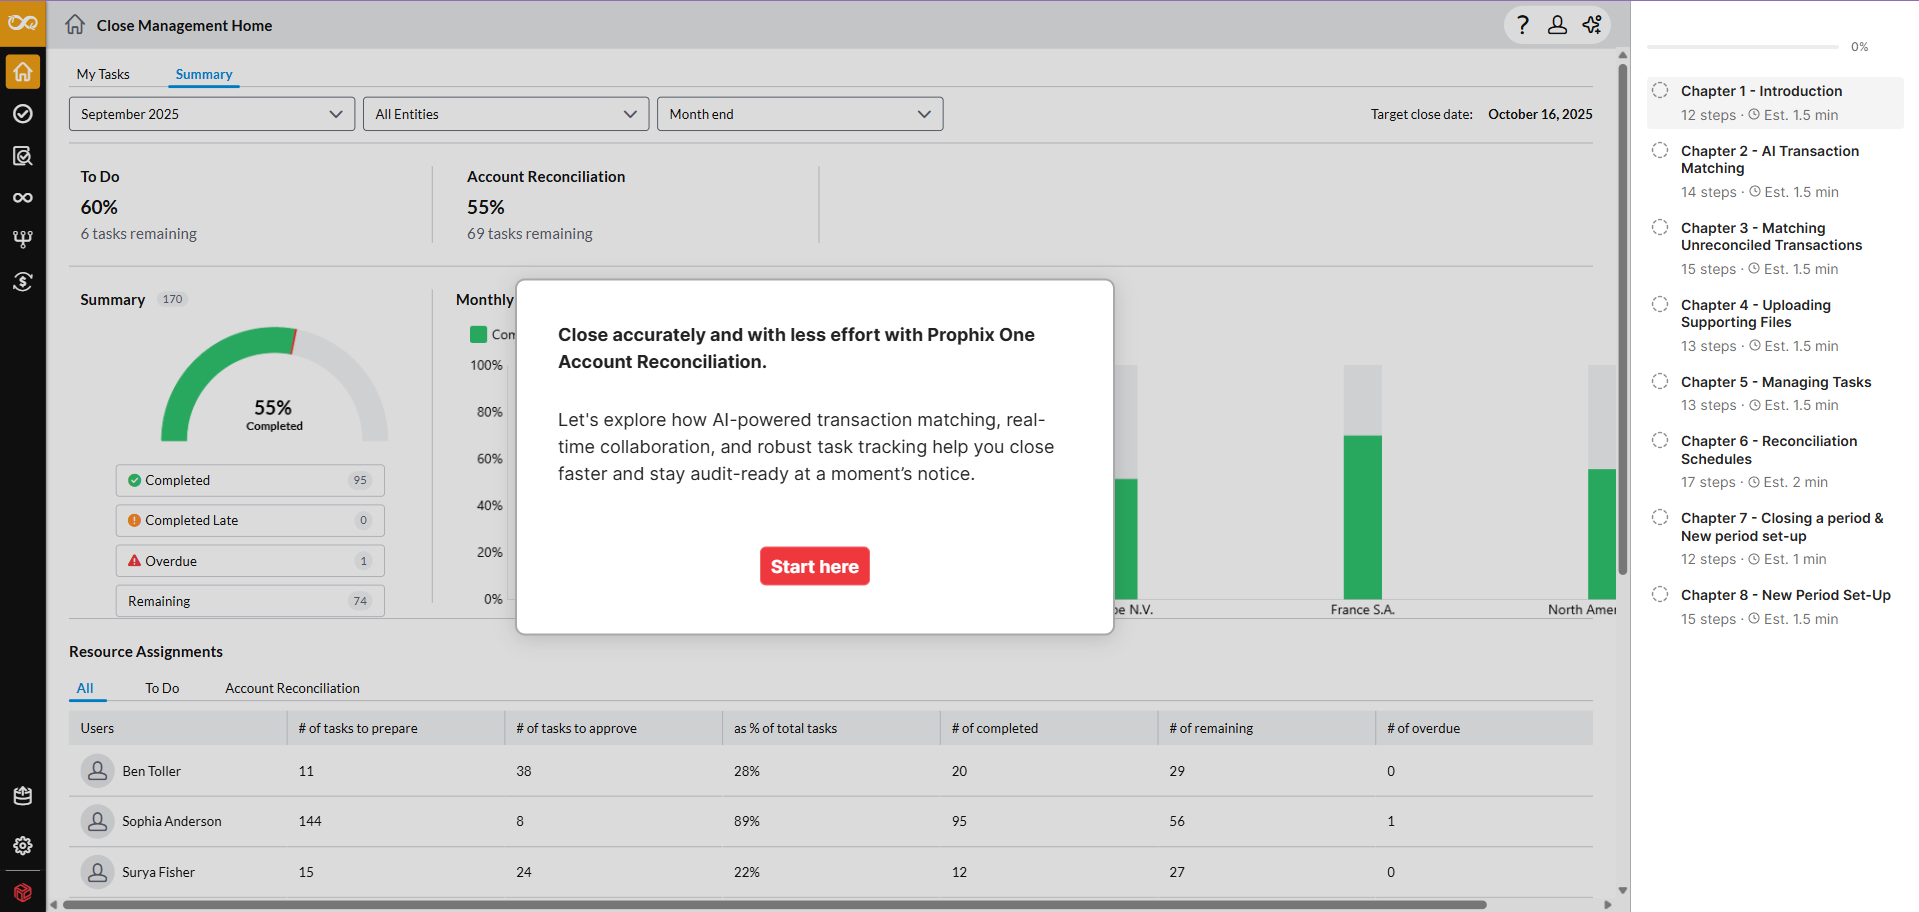
Task: Open the infinity icon in left sidebar
Action: 23,198
